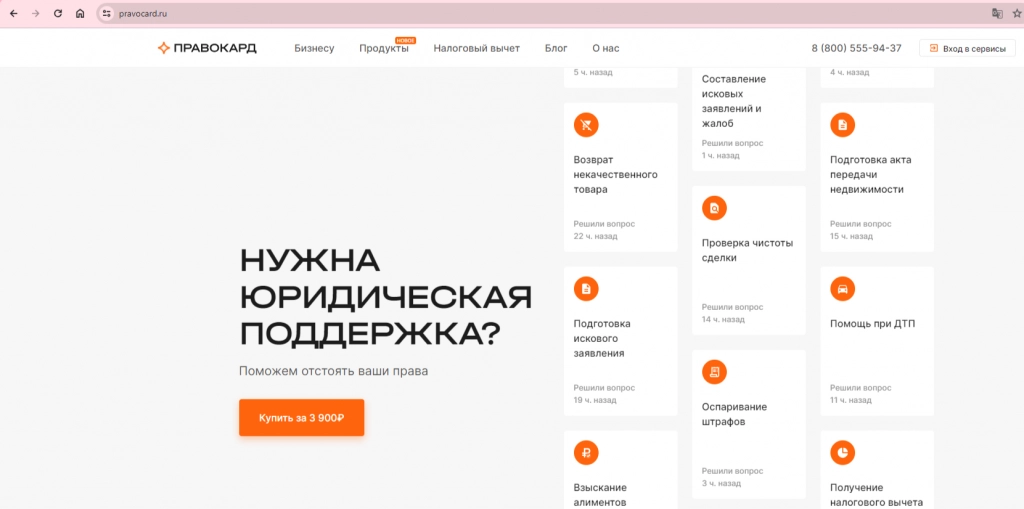Click the Возврат некачественного товара card title
1024x509 pixels.
[x=615, y=175]
